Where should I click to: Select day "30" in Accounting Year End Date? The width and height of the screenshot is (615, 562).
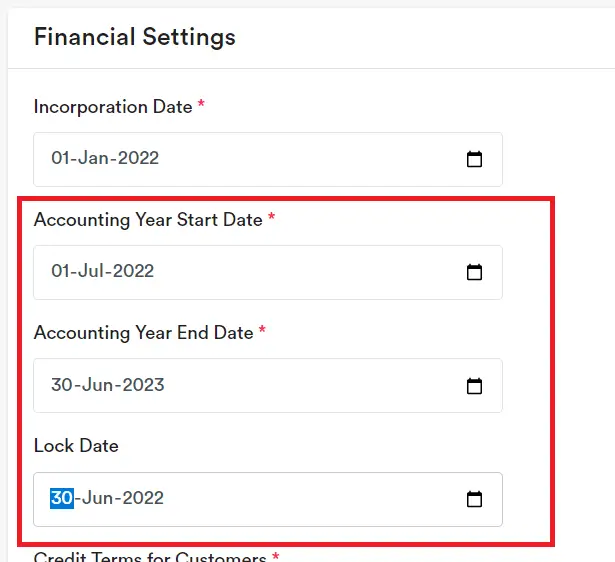[x=62, y=385]
